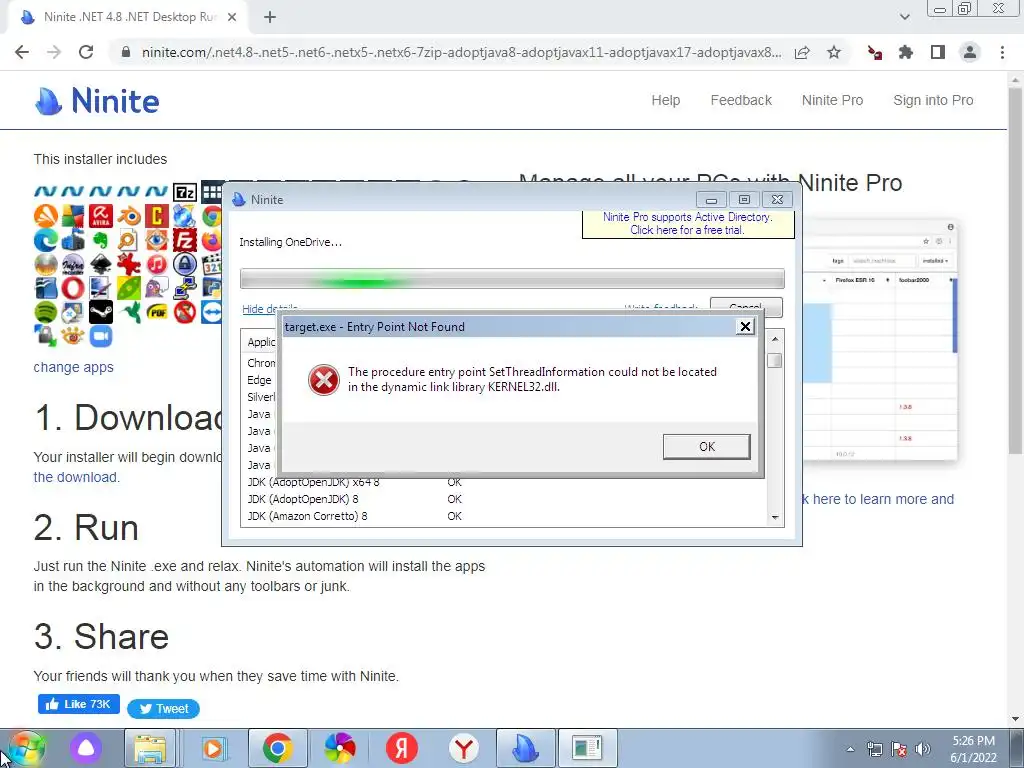Click the change apps link
The height and width of the screenshot is (768, 1024).
[73, 367]
